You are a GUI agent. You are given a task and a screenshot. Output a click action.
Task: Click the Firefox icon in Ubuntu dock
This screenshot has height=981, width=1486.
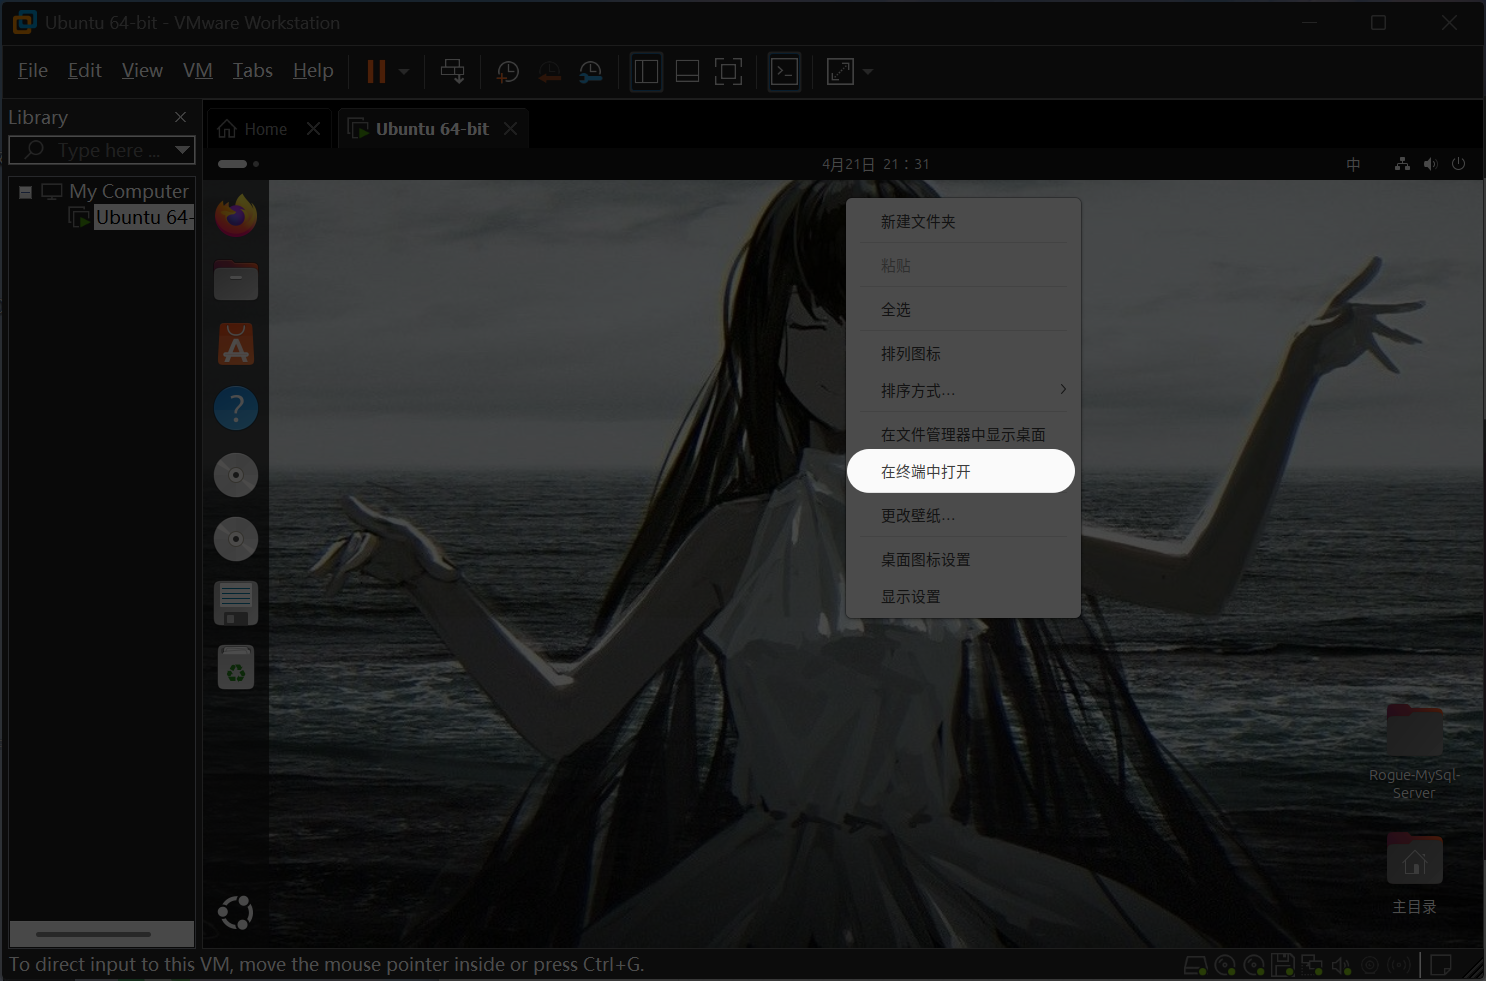(x=236, y=216)
